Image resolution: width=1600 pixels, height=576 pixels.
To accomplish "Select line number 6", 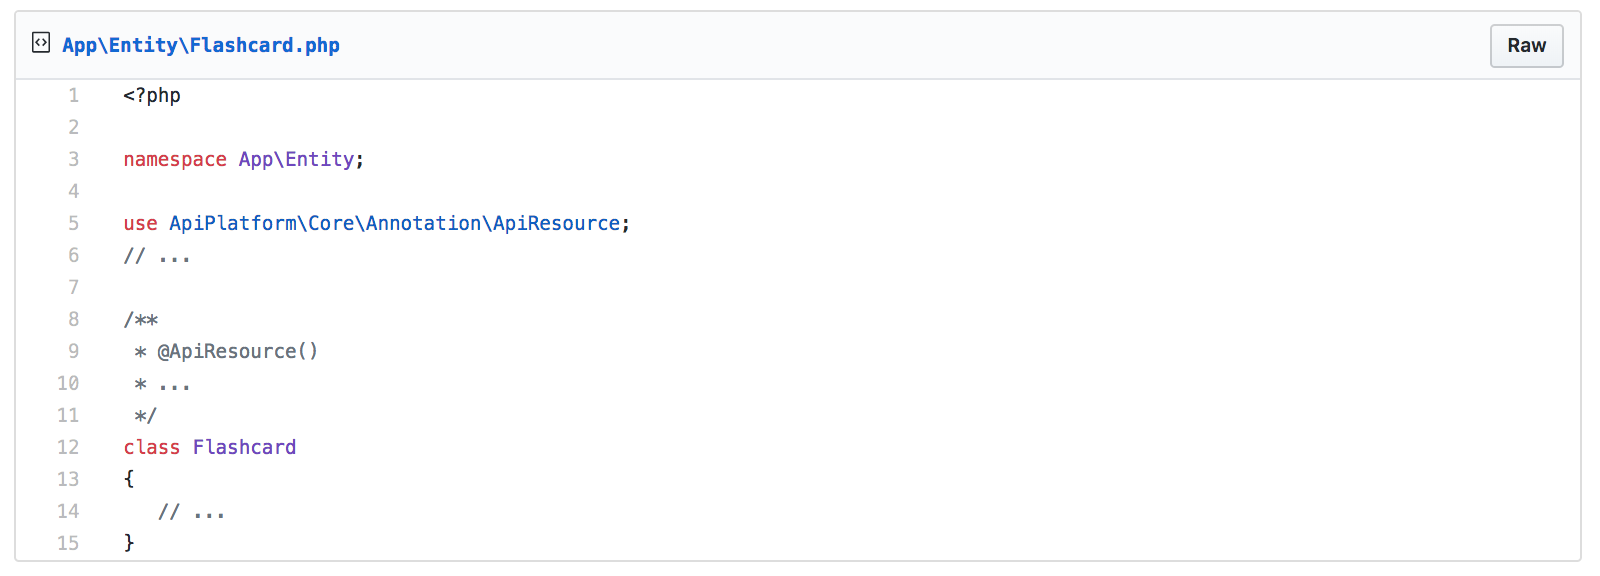I will point(73,256).
